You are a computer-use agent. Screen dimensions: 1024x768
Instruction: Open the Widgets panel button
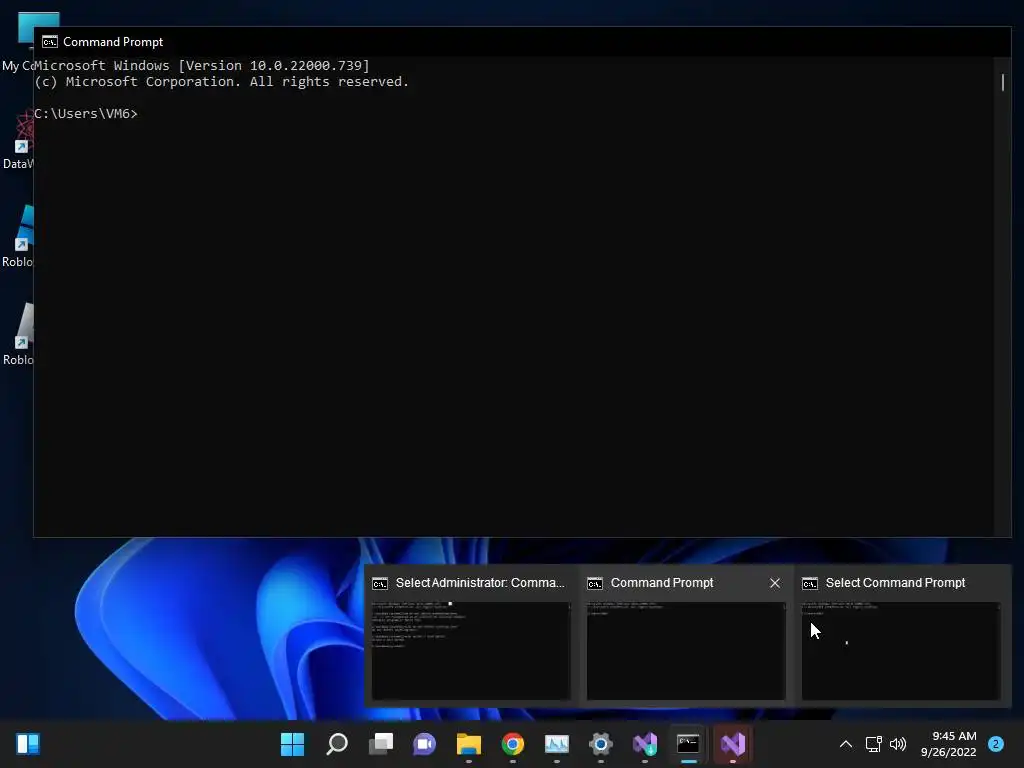click(27, 744)
